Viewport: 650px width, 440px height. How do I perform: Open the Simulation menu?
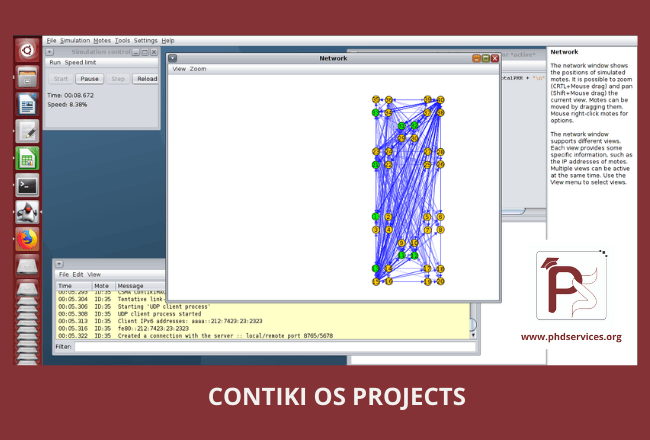75,41
